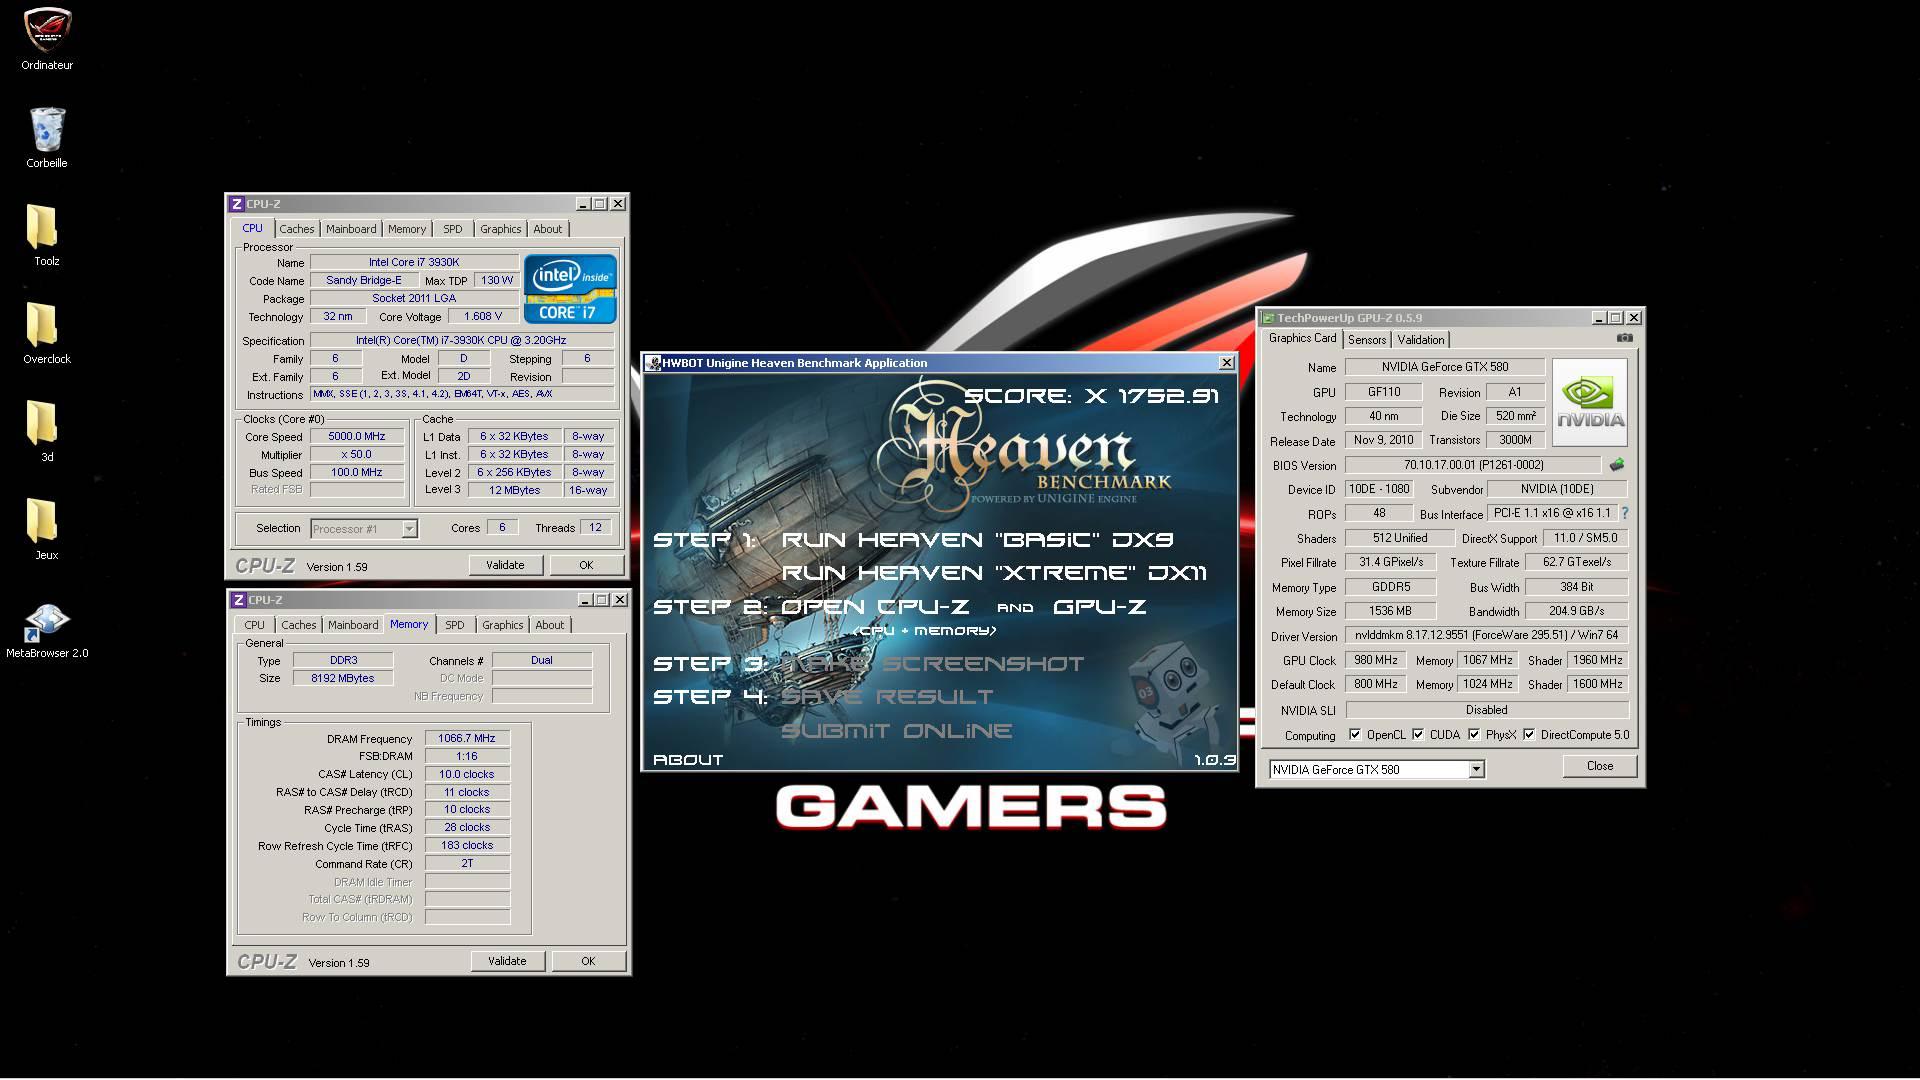This screenshot has height=1080, width=1920.
Task: Click the Core Speed 5000.0 MHz field
Action: [357, 436]
